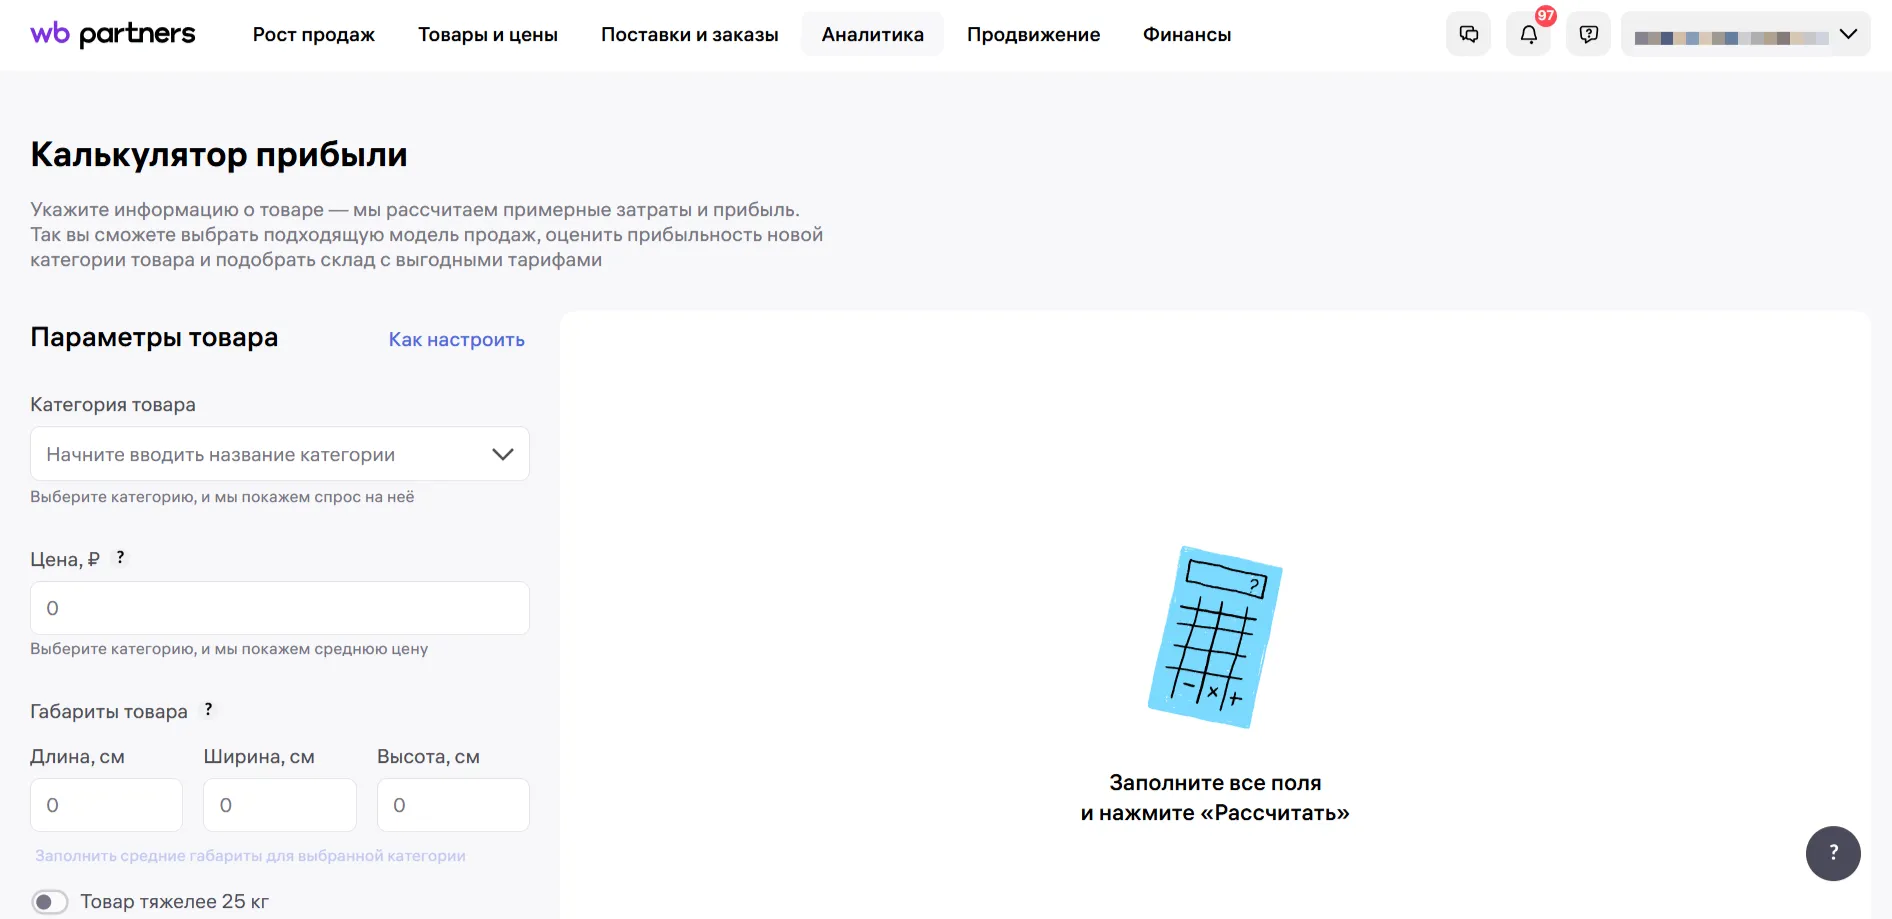Open notifications bell with 97 badge
Viewport: 1892px width, 919px height.
click(1528, 34)
